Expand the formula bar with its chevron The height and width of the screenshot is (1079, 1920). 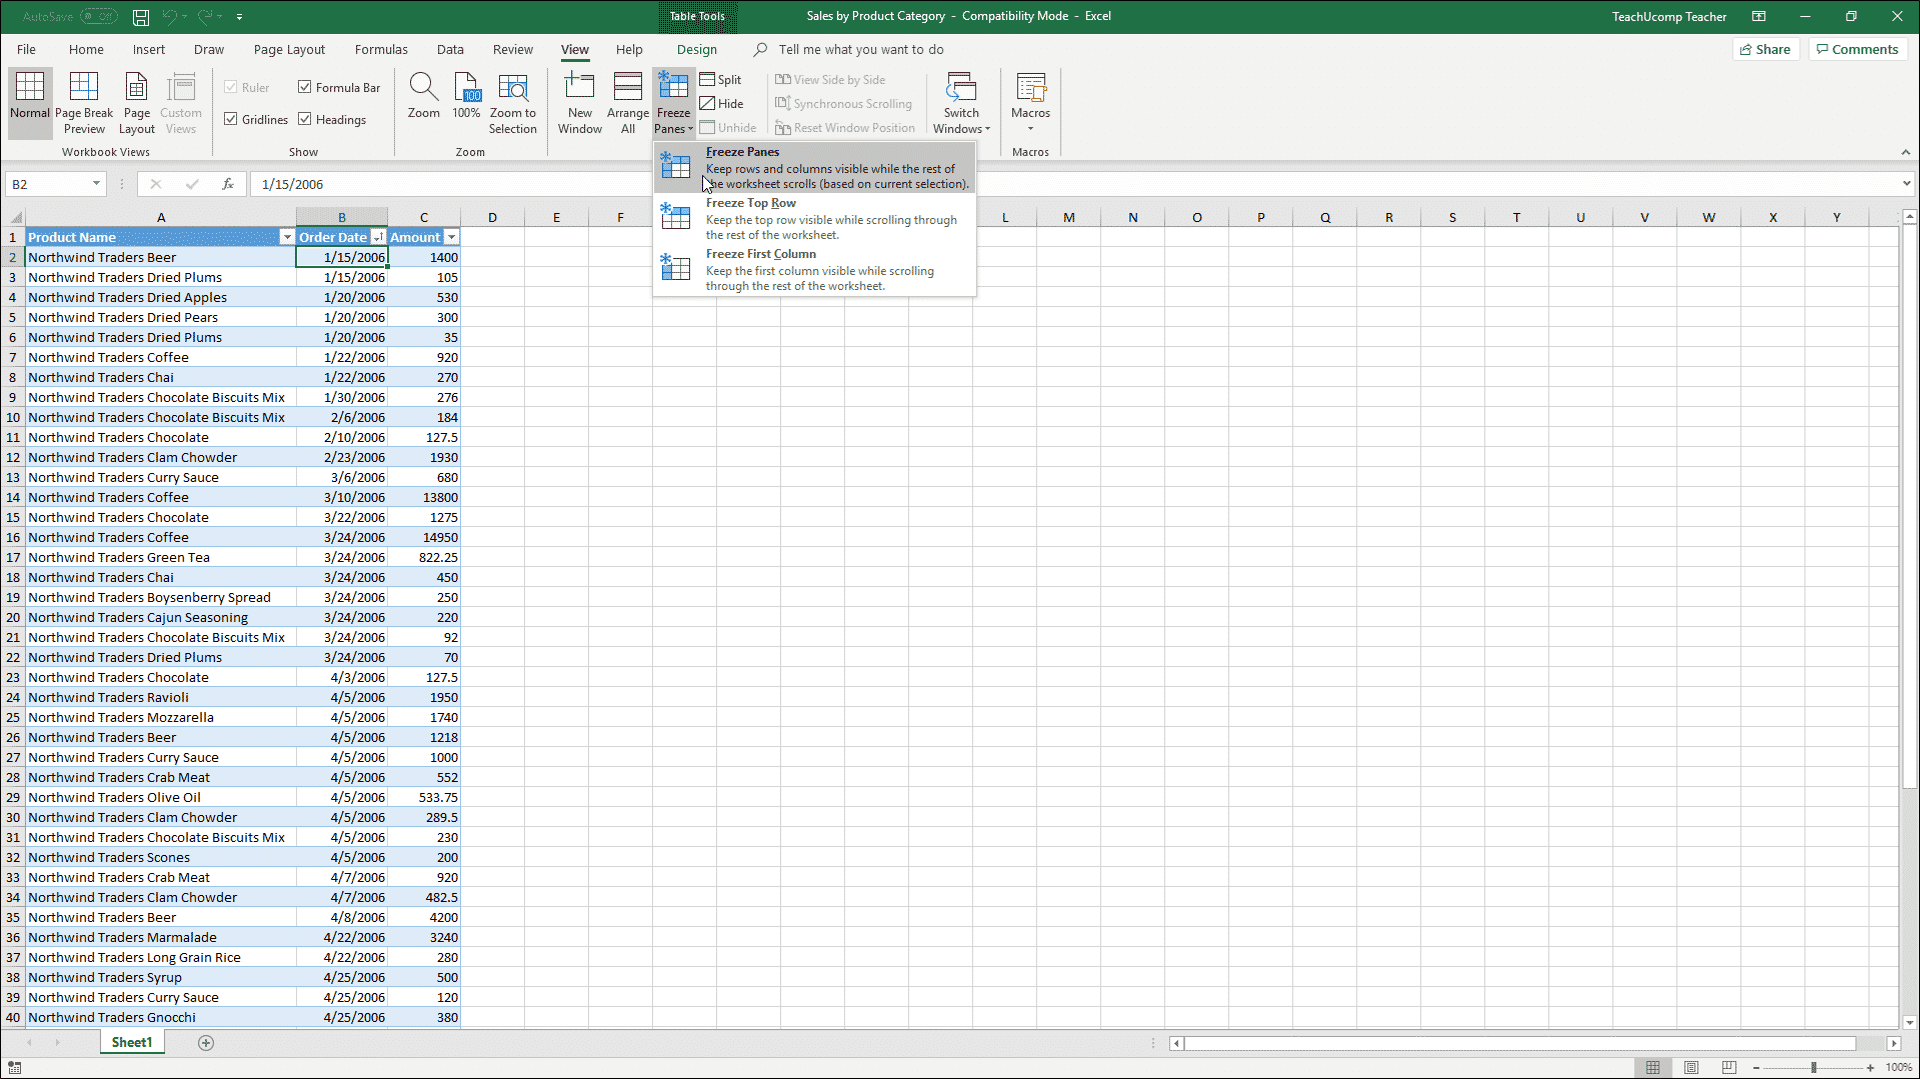1907,184
